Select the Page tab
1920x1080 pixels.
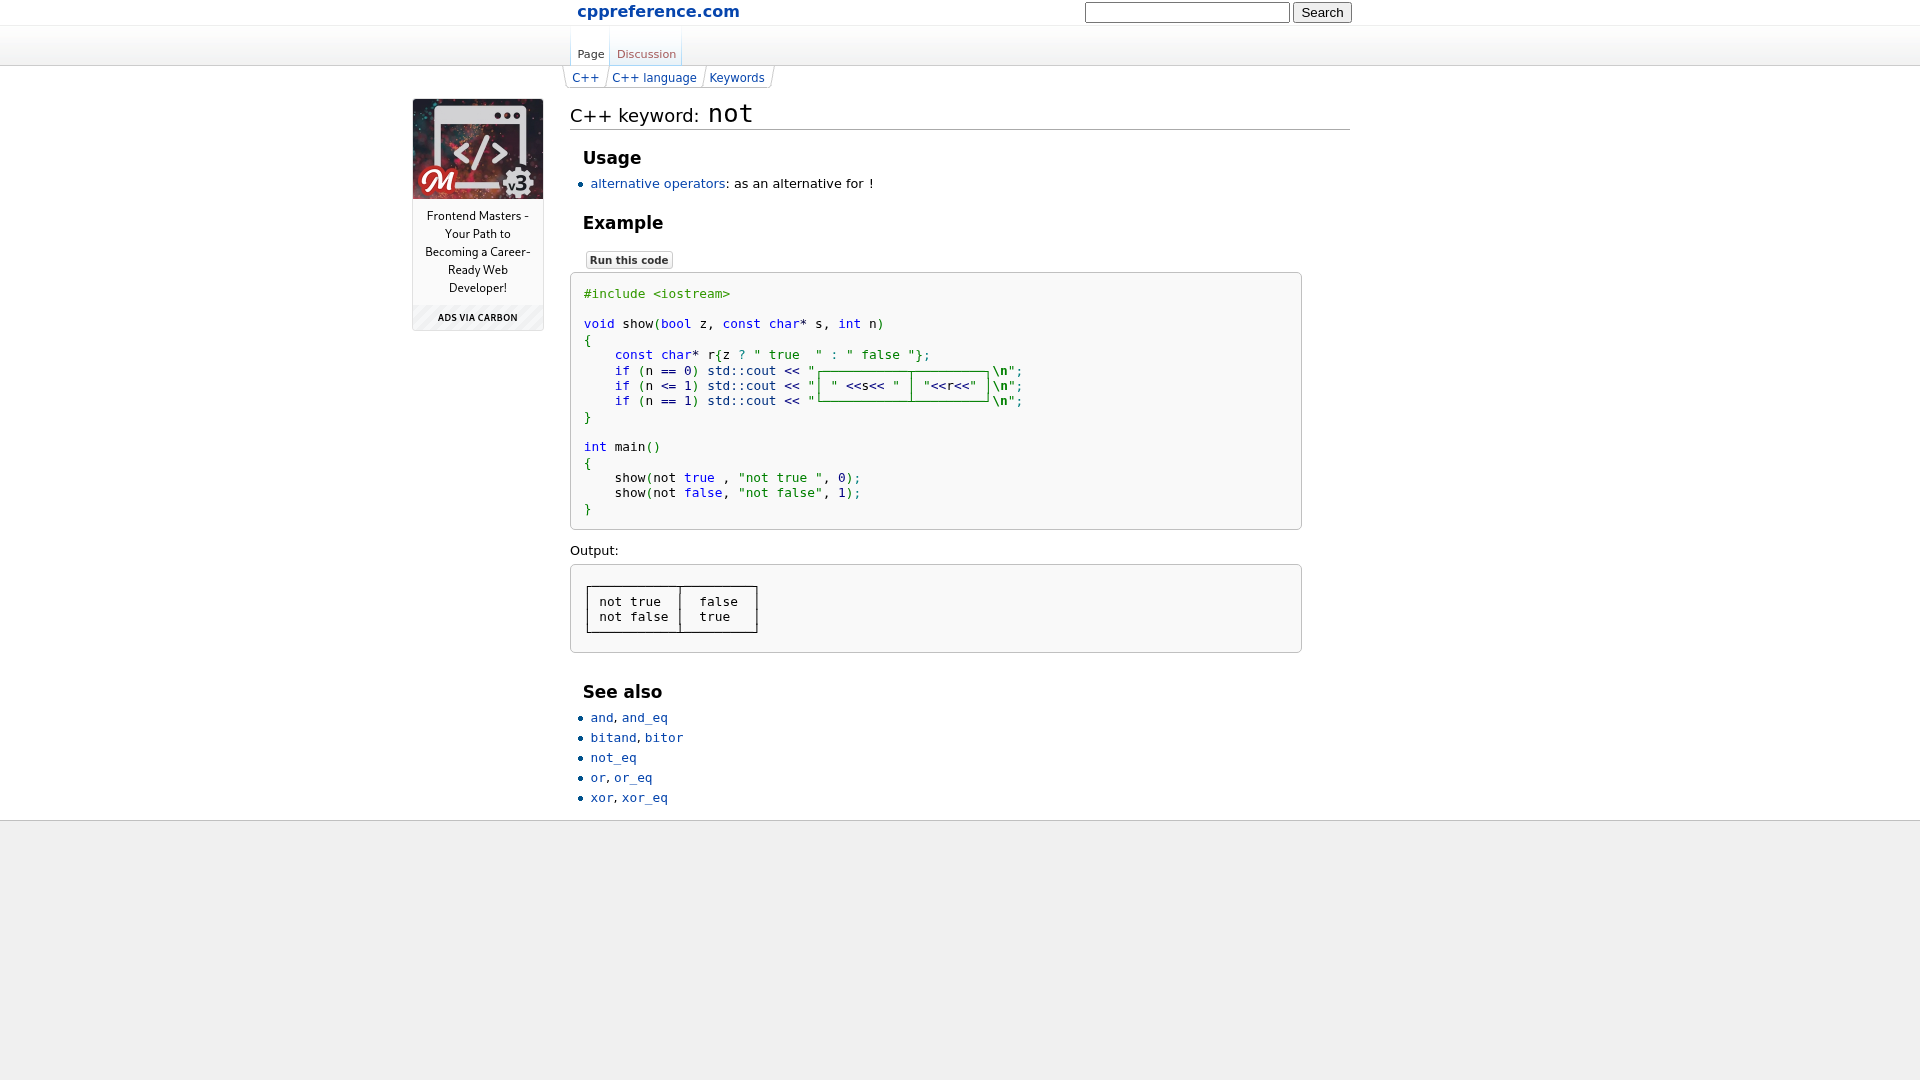click(590, 54)
